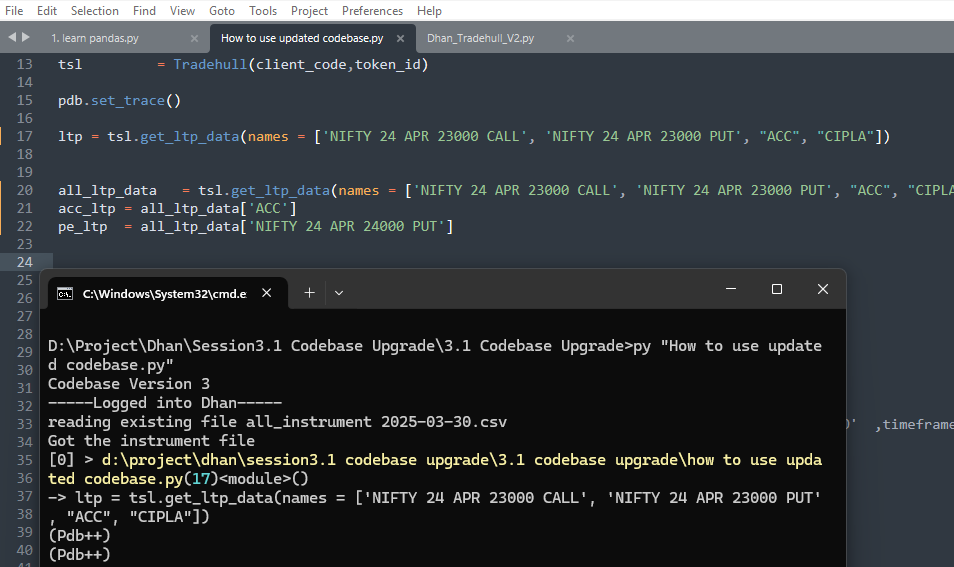Click the cmd icon in the terminal tab
This screenshot has width=954, height=567.
(x=65, y=294)
